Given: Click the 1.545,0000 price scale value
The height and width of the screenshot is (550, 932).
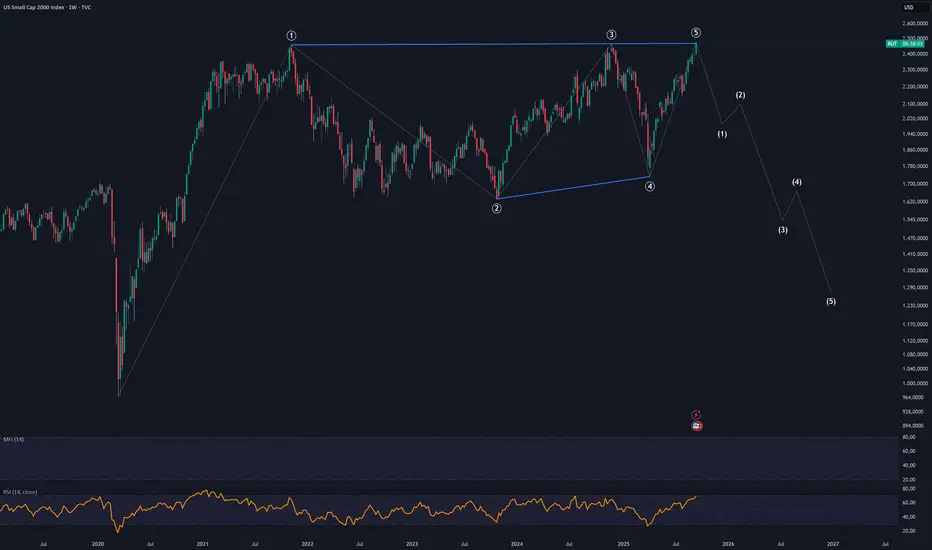Looking at the screenshot, I should 915,219.
